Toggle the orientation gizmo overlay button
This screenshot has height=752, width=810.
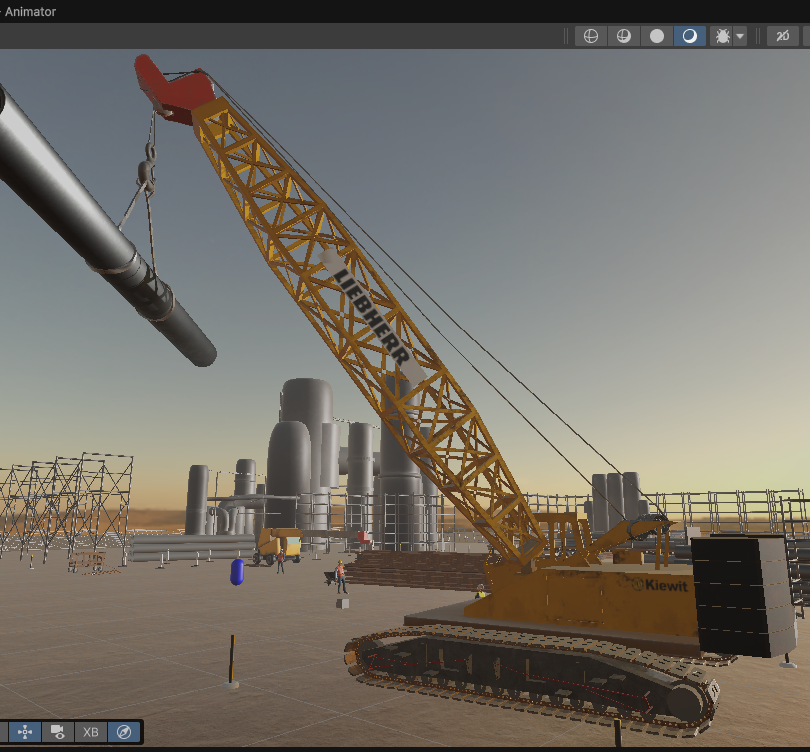pos(25,732)
